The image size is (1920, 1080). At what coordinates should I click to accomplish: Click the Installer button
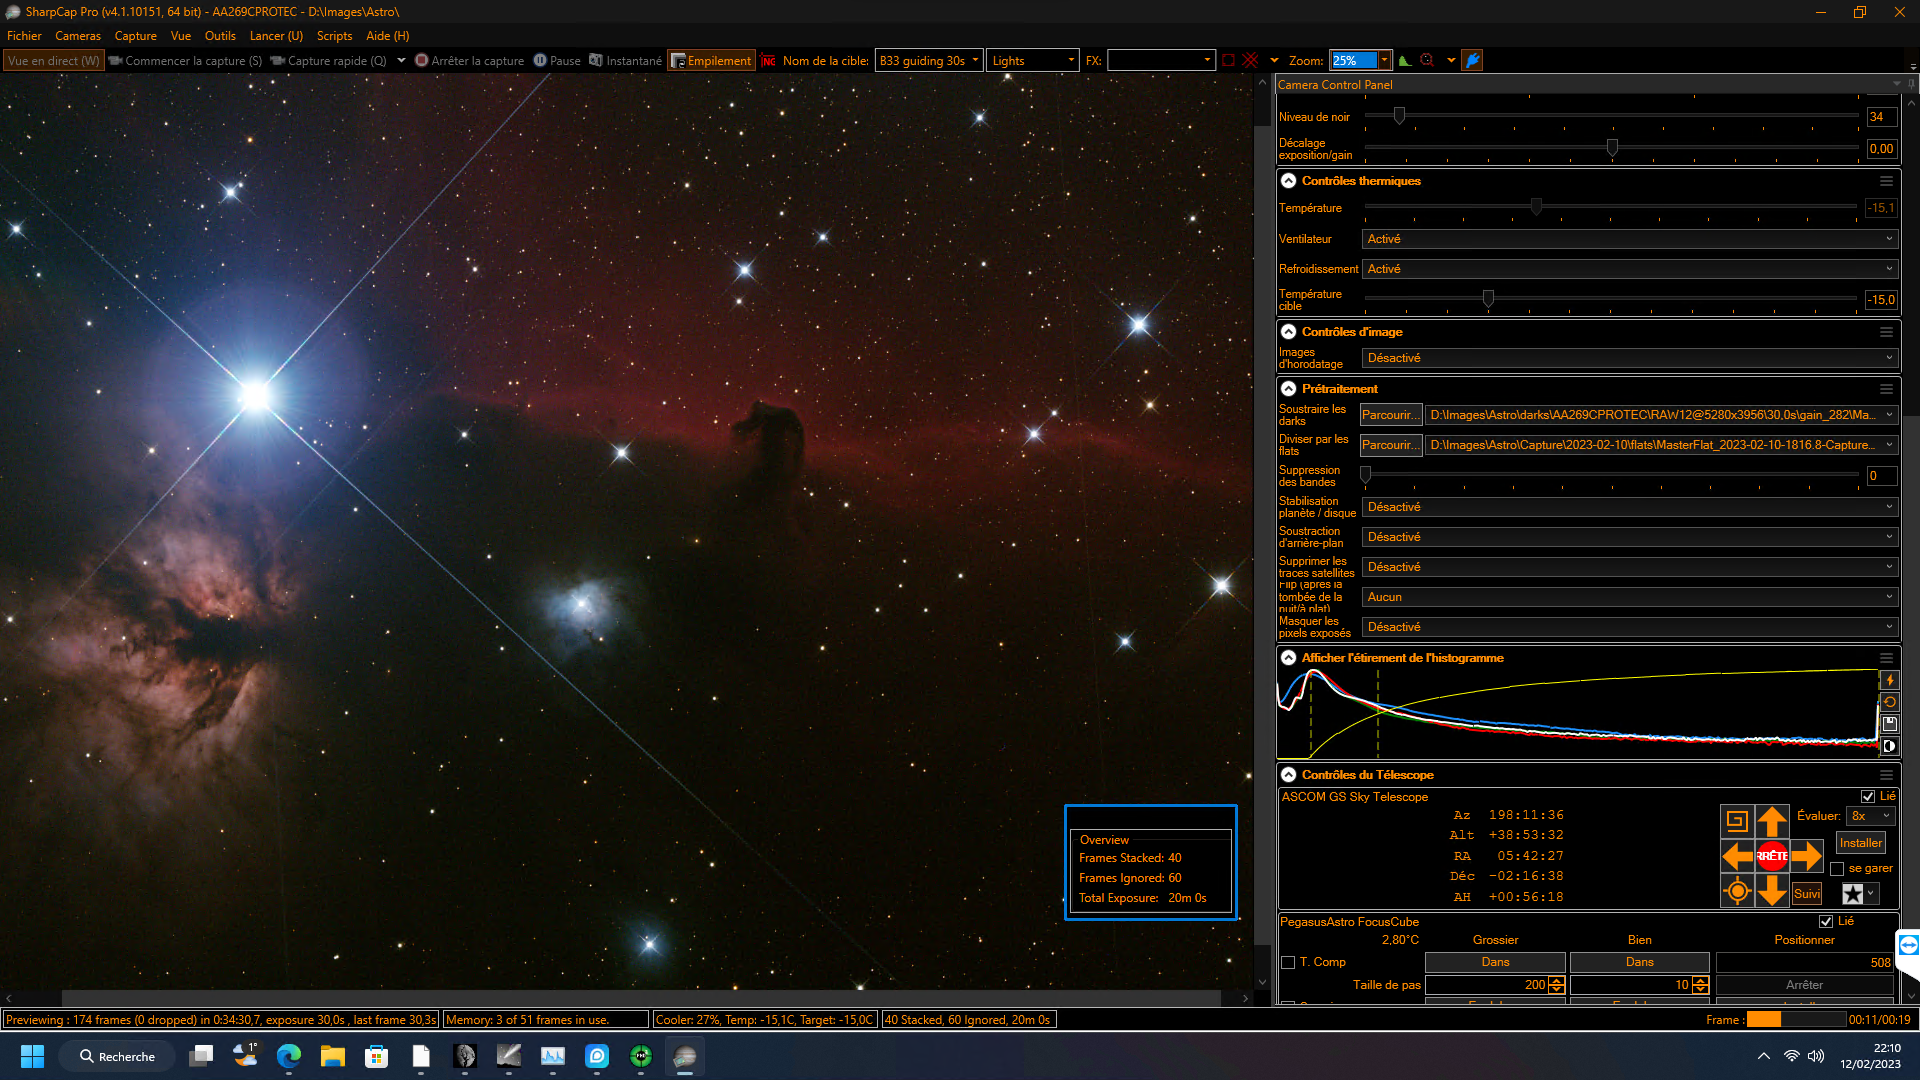[x=1860, y=843]
